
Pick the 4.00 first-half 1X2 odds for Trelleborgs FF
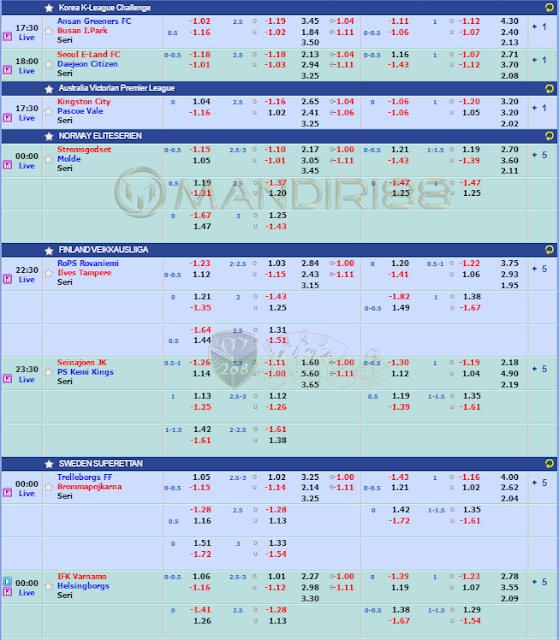(x=510, y=477)
